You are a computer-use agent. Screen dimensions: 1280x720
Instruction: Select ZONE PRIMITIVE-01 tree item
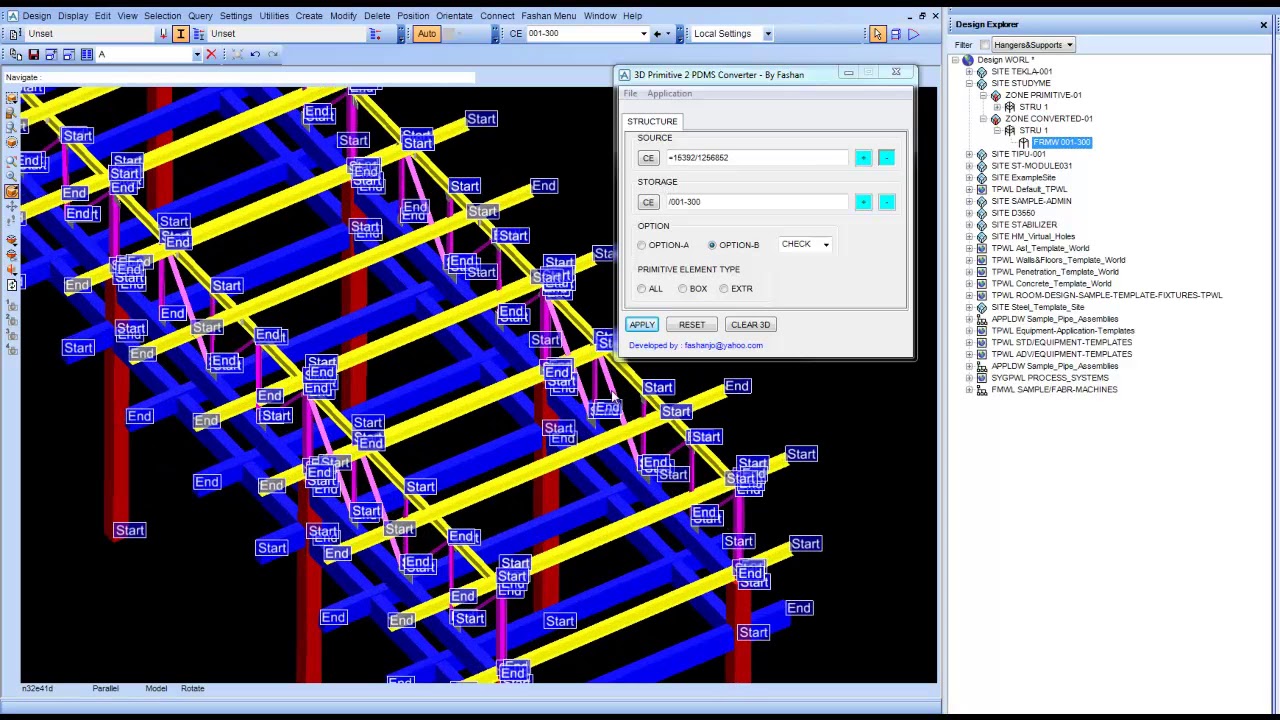point(1043,95)
